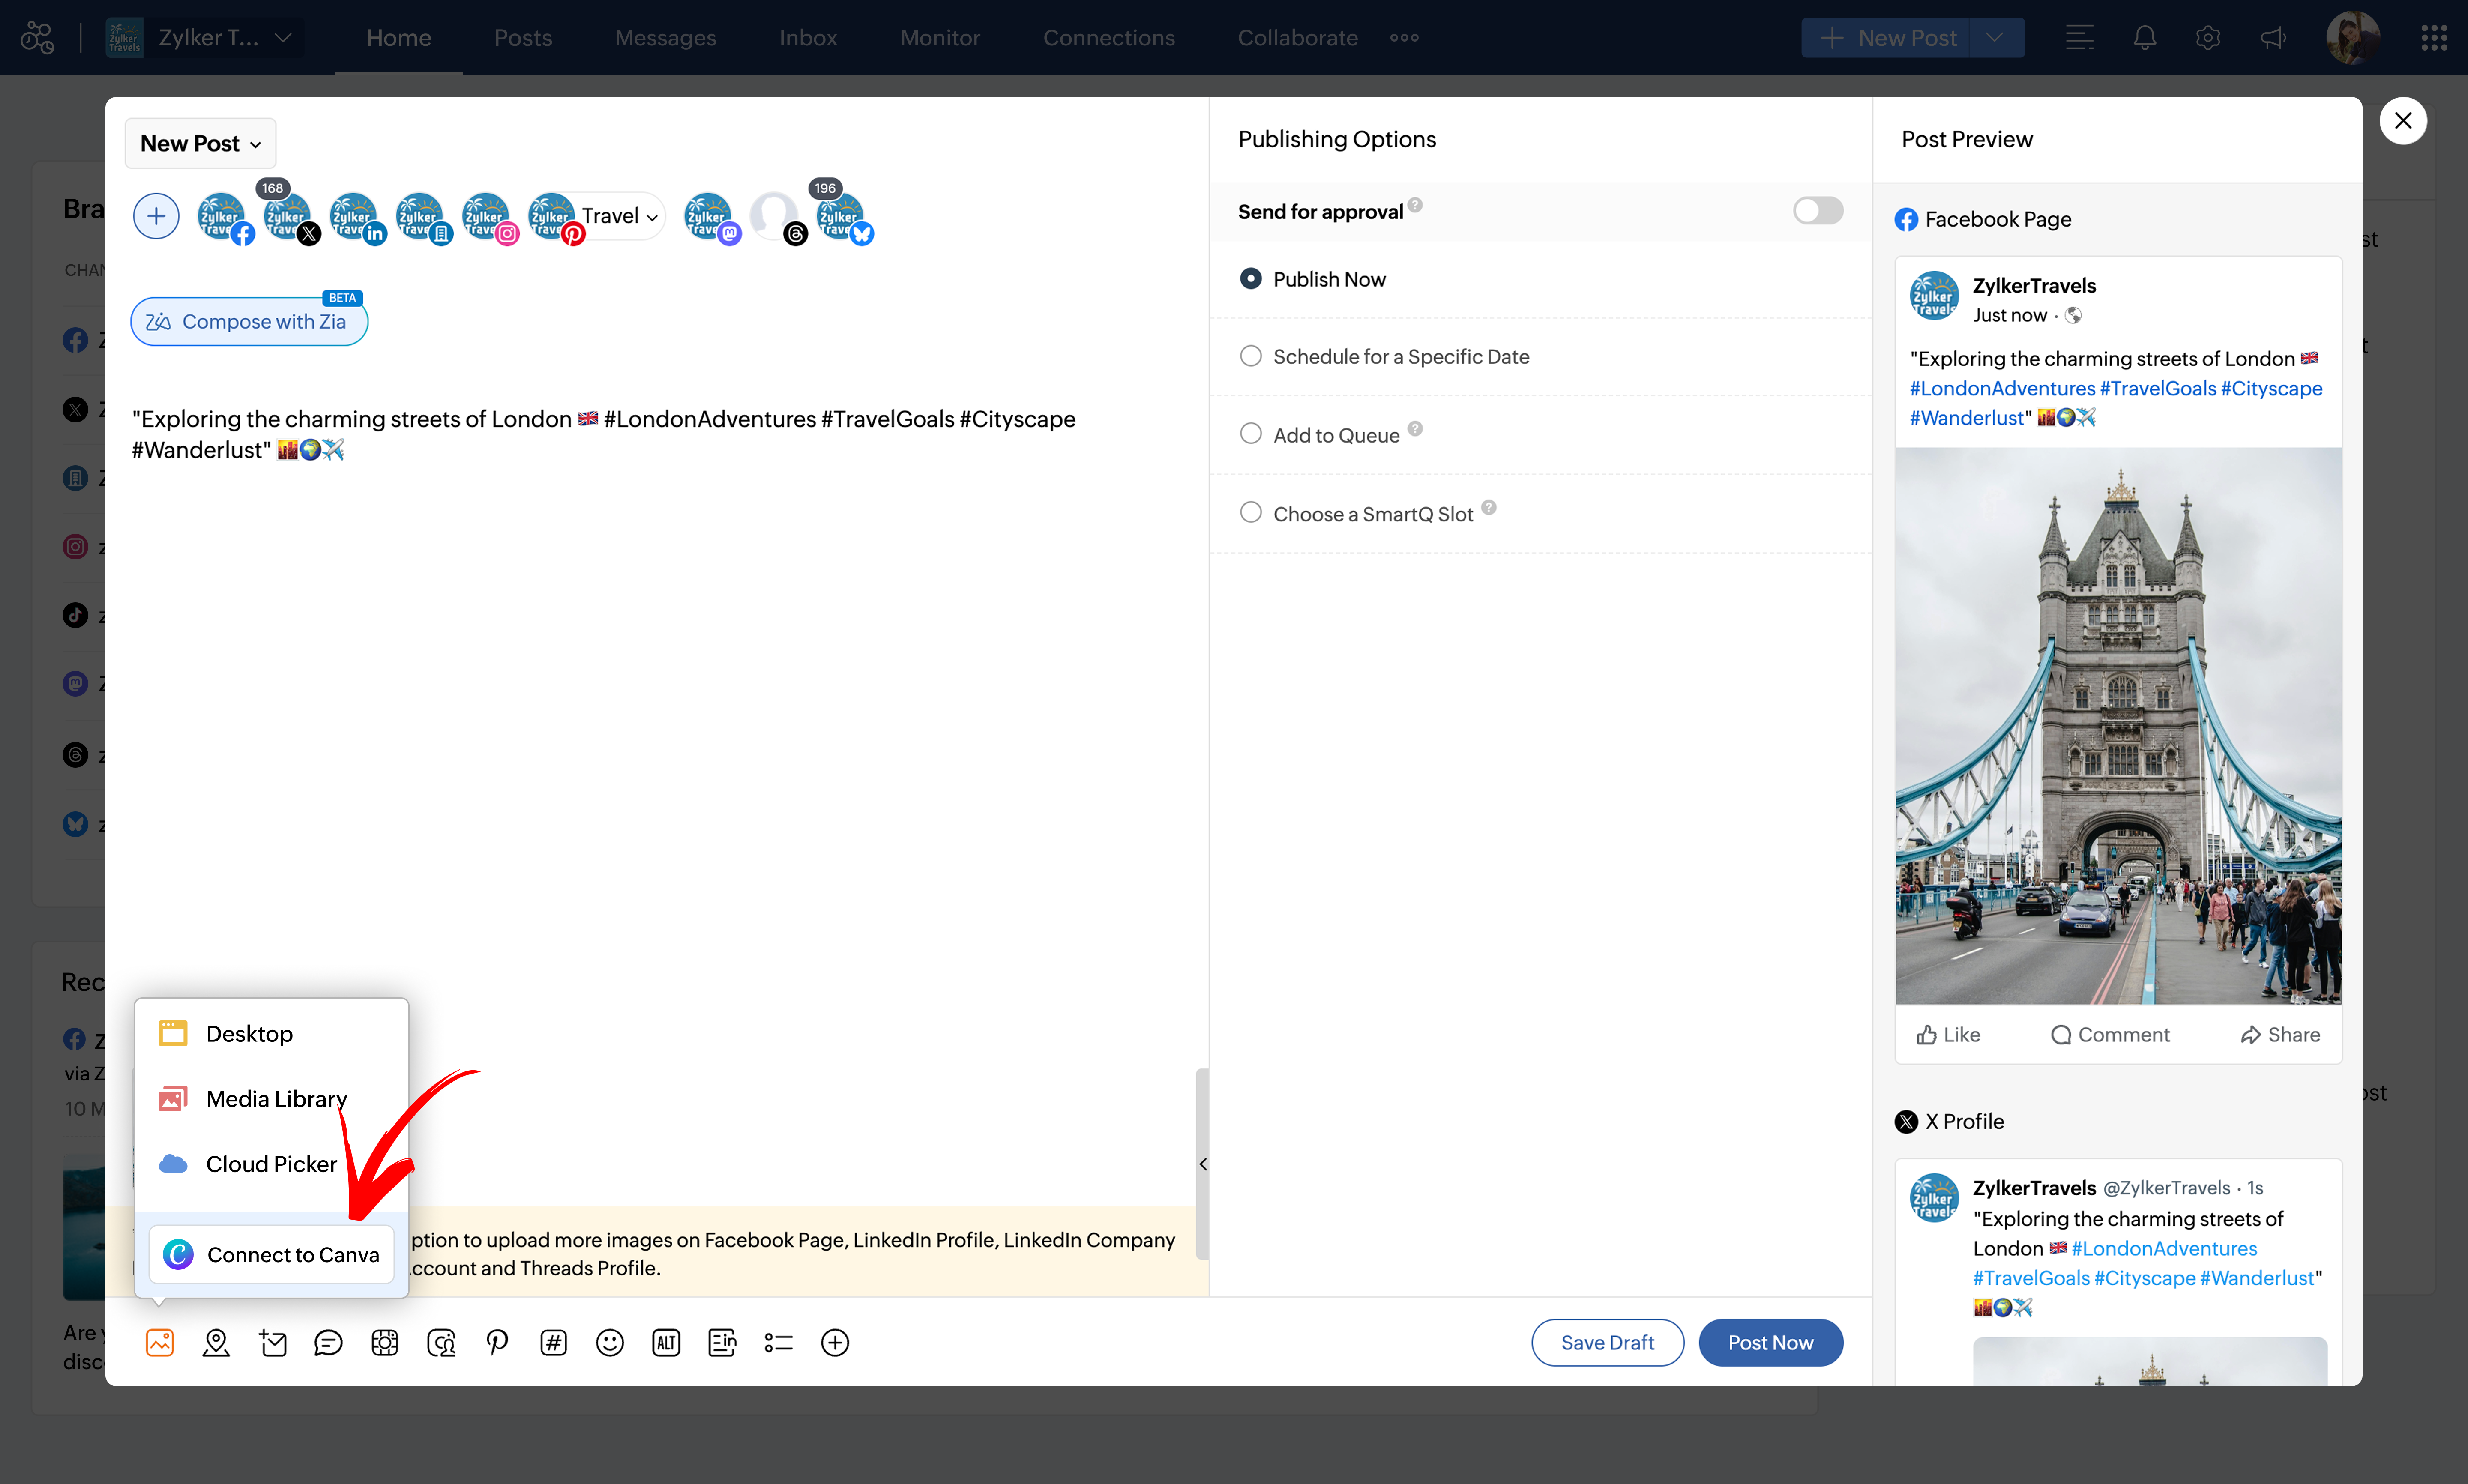Choose a SmartQ Slot radio option
This screenshot has height=1484, width=2468.
[1250, 513]
